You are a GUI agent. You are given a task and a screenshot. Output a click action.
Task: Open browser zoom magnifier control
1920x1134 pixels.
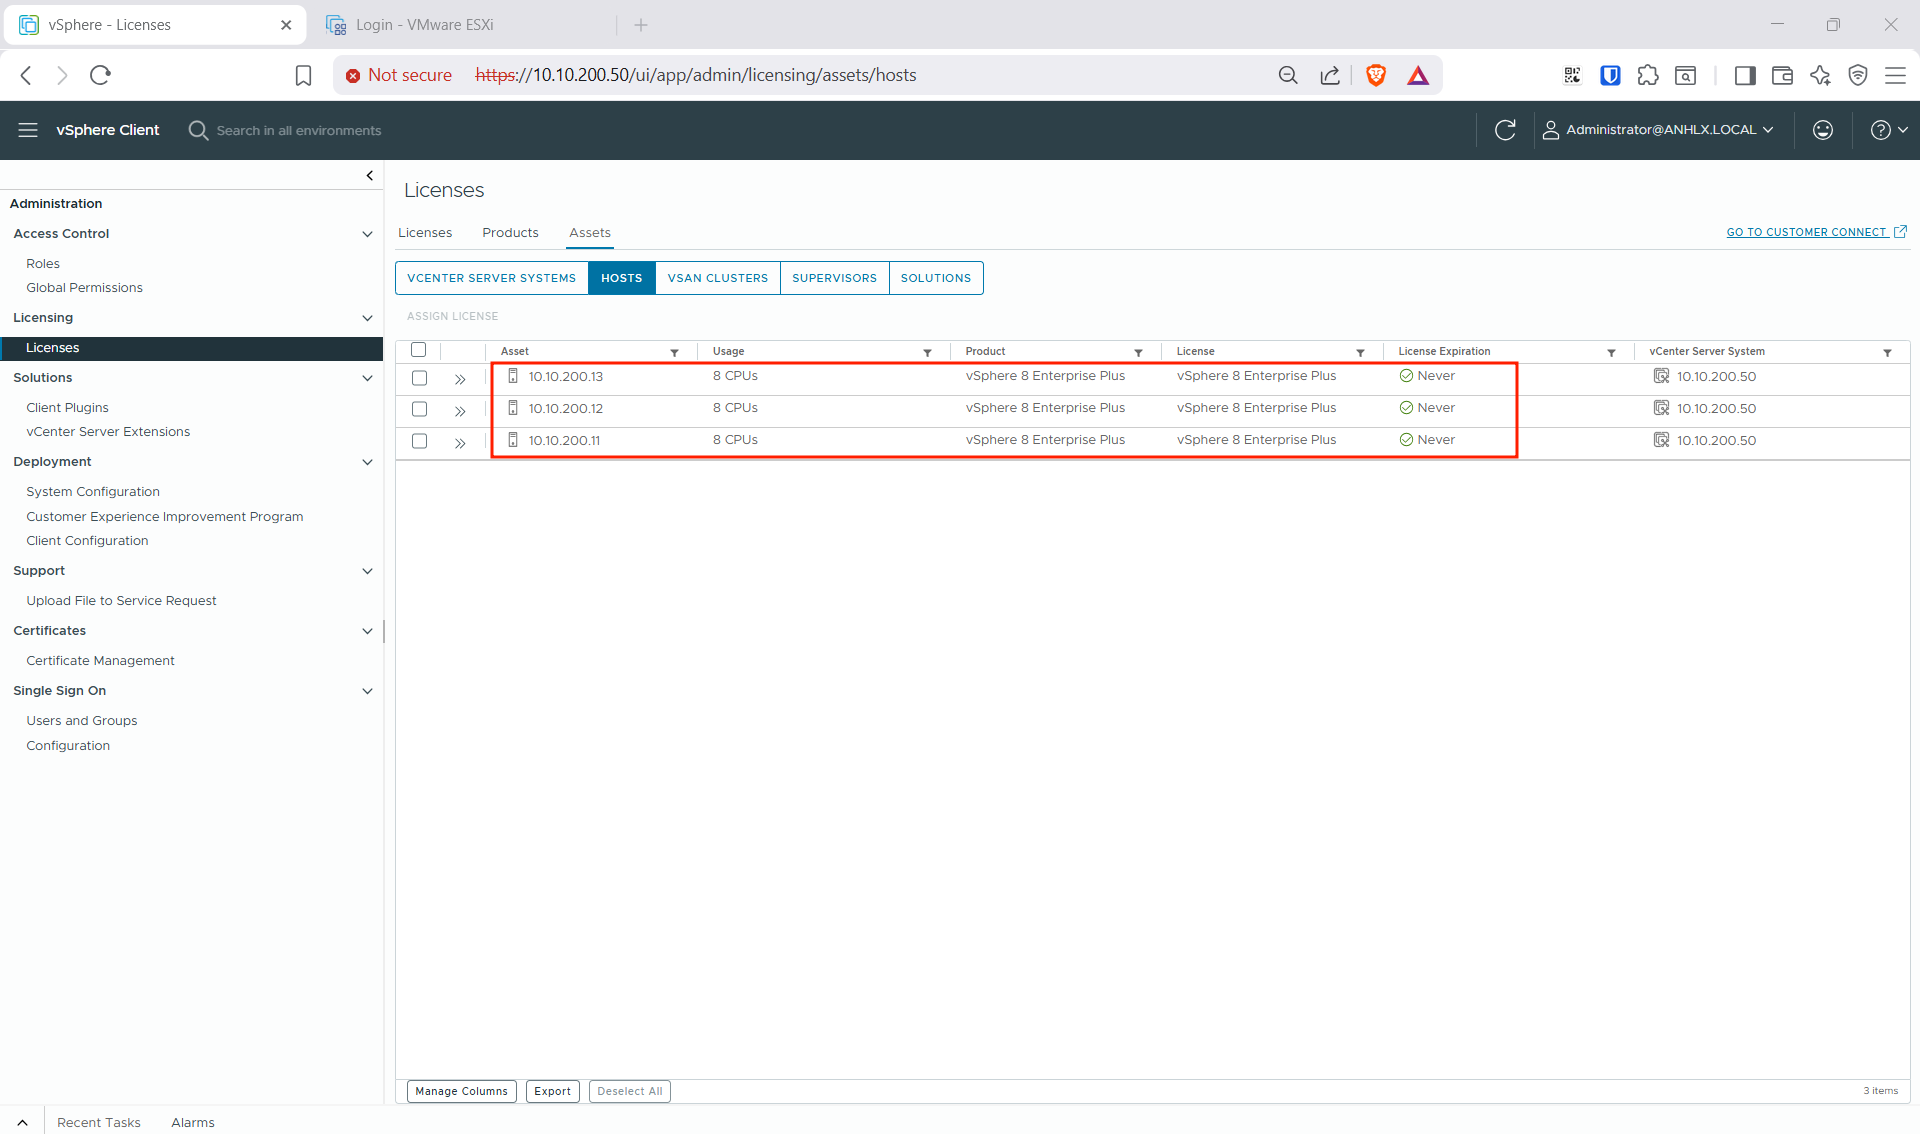[1288, 75]
